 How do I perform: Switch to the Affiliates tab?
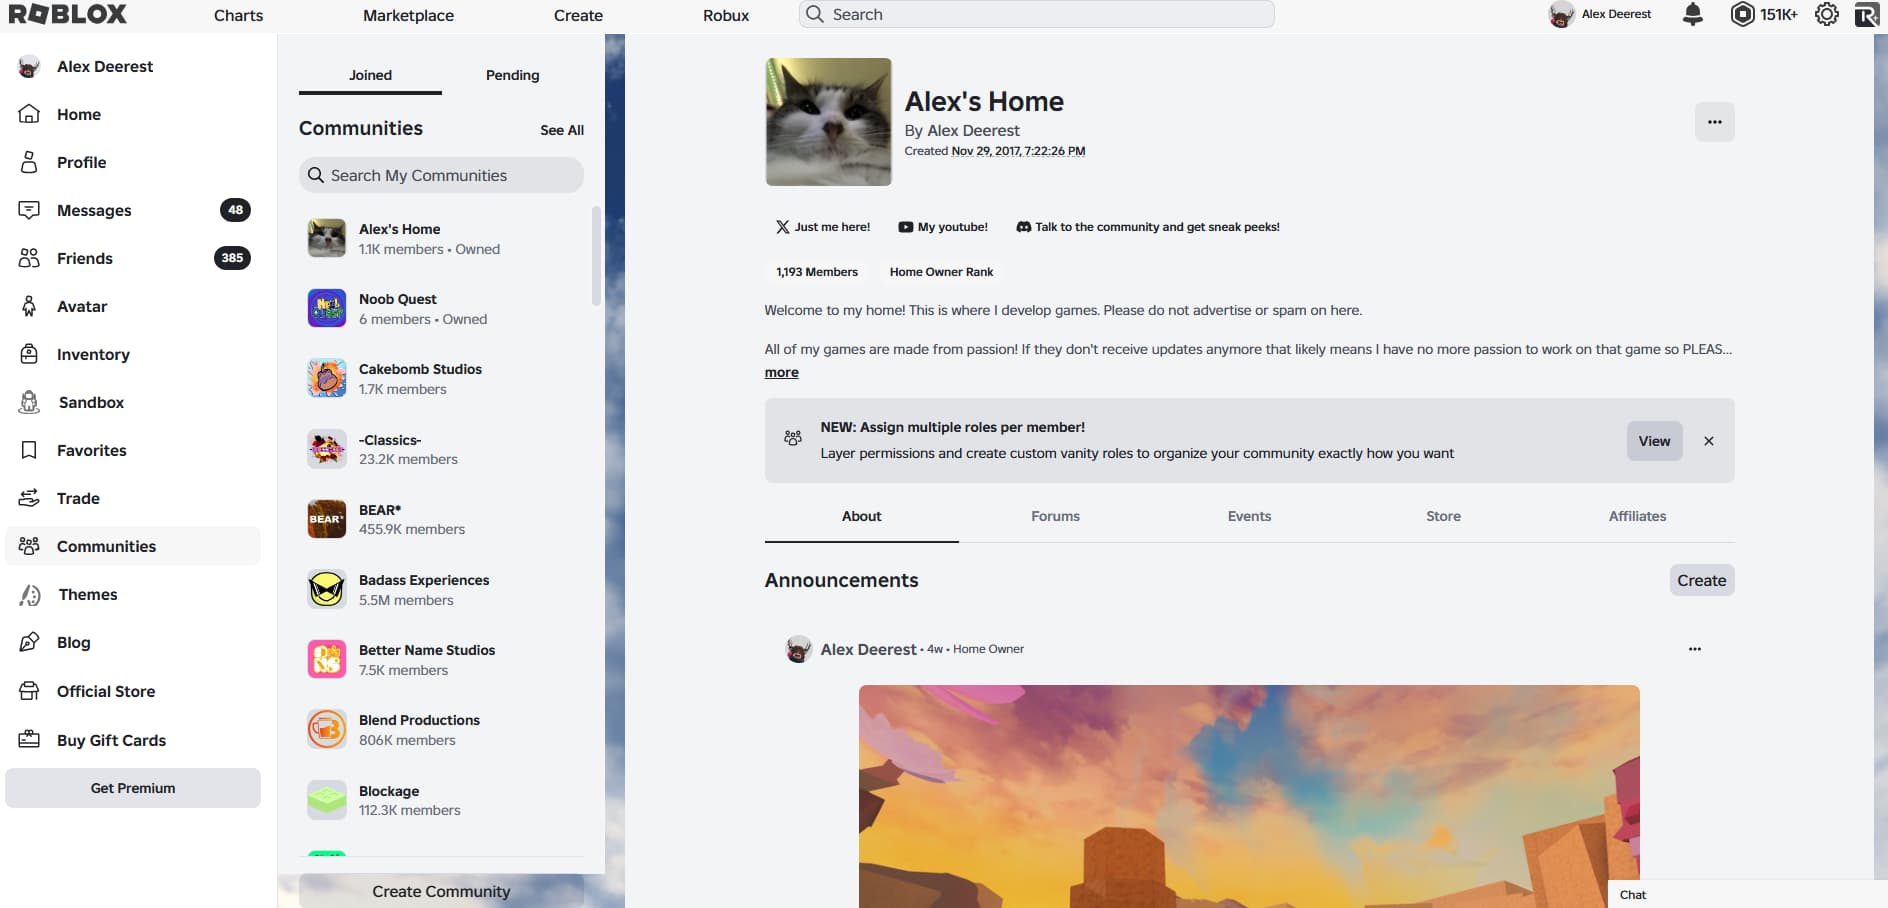click(1637, 516)
